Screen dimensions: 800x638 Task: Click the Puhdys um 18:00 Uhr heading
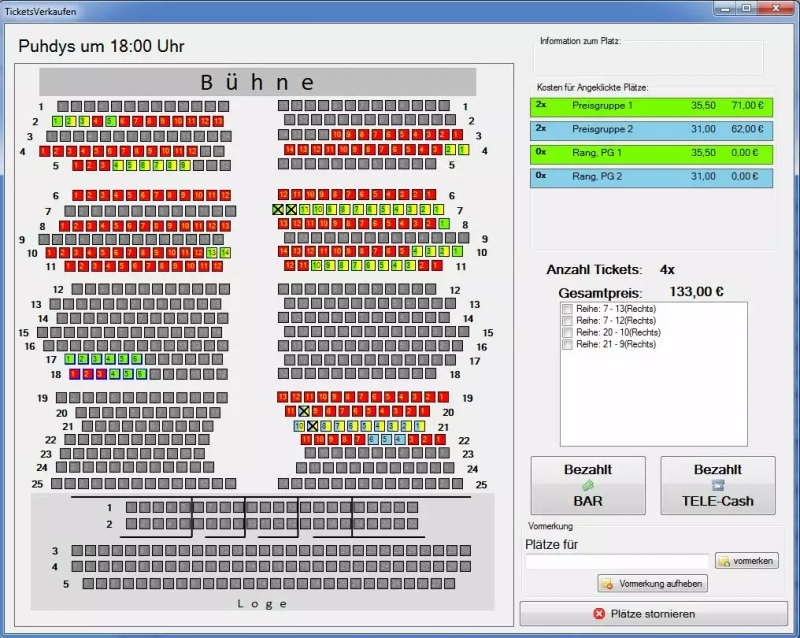coord(101,46)
